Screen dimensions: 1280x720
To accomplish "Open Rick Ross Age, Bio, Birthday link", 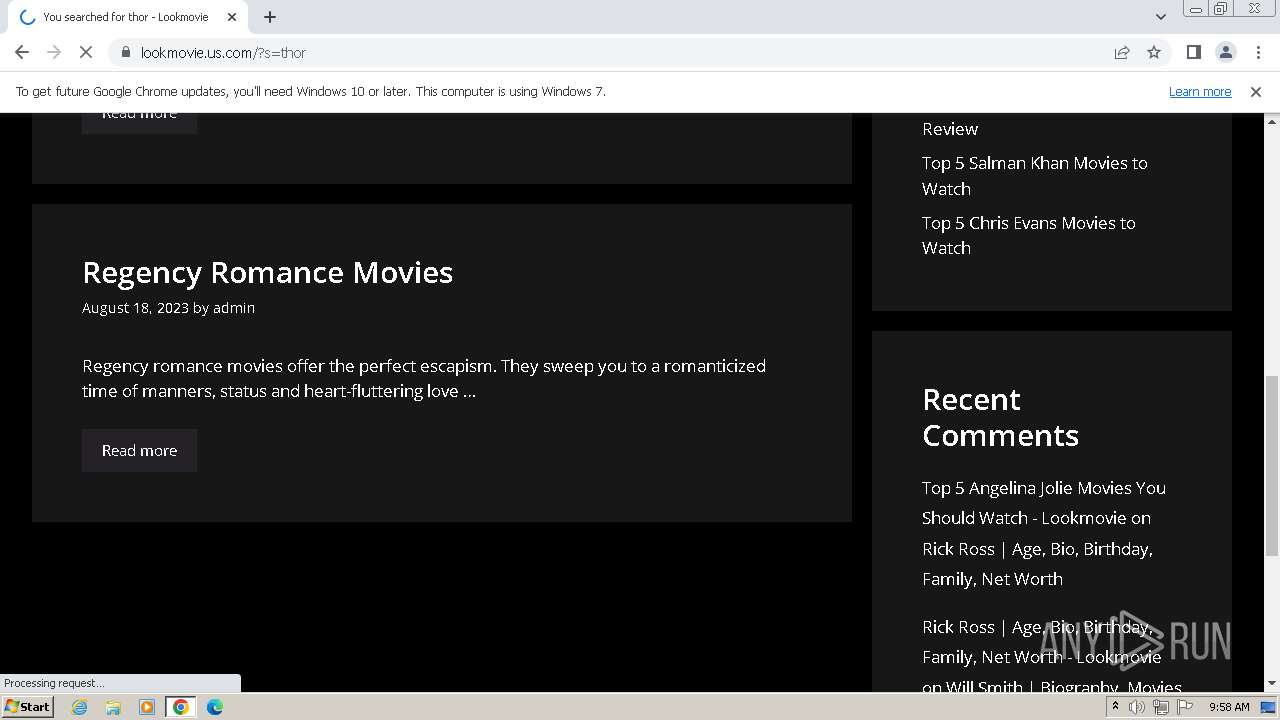I will (x=1037, y=564).
